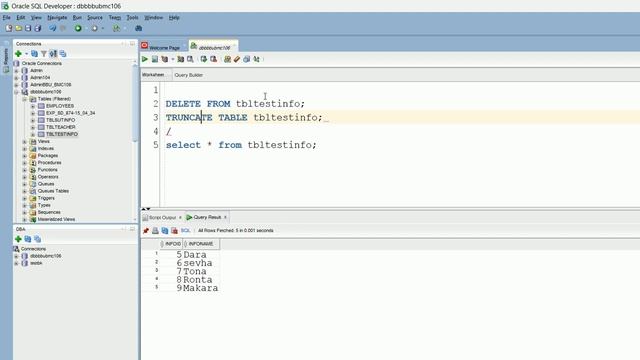Open the File menu
Screen dimensions: 640x360
tap(7, 18)
